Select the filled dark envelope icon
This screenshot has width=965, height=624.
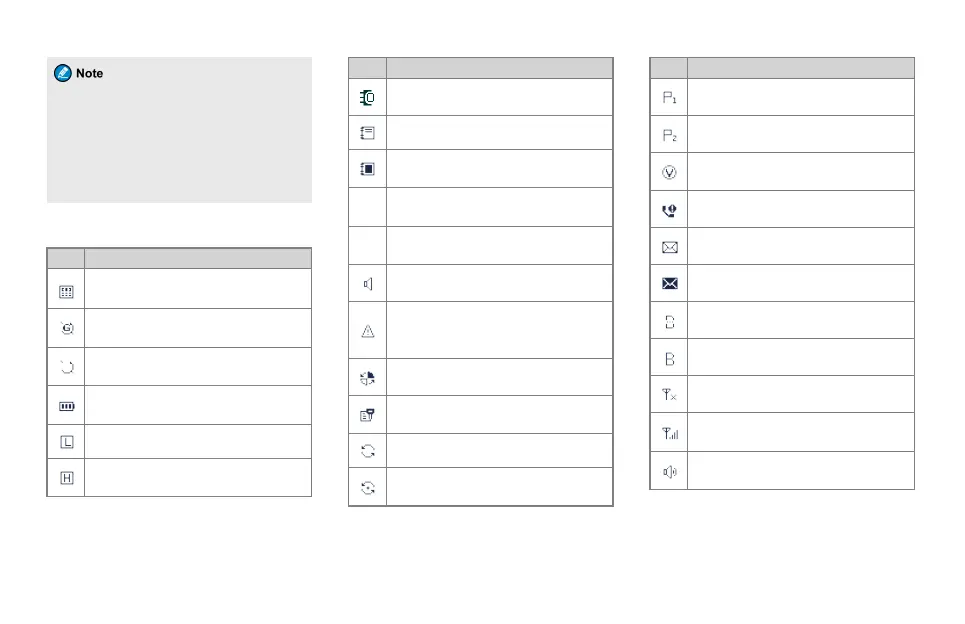(670, 283)
